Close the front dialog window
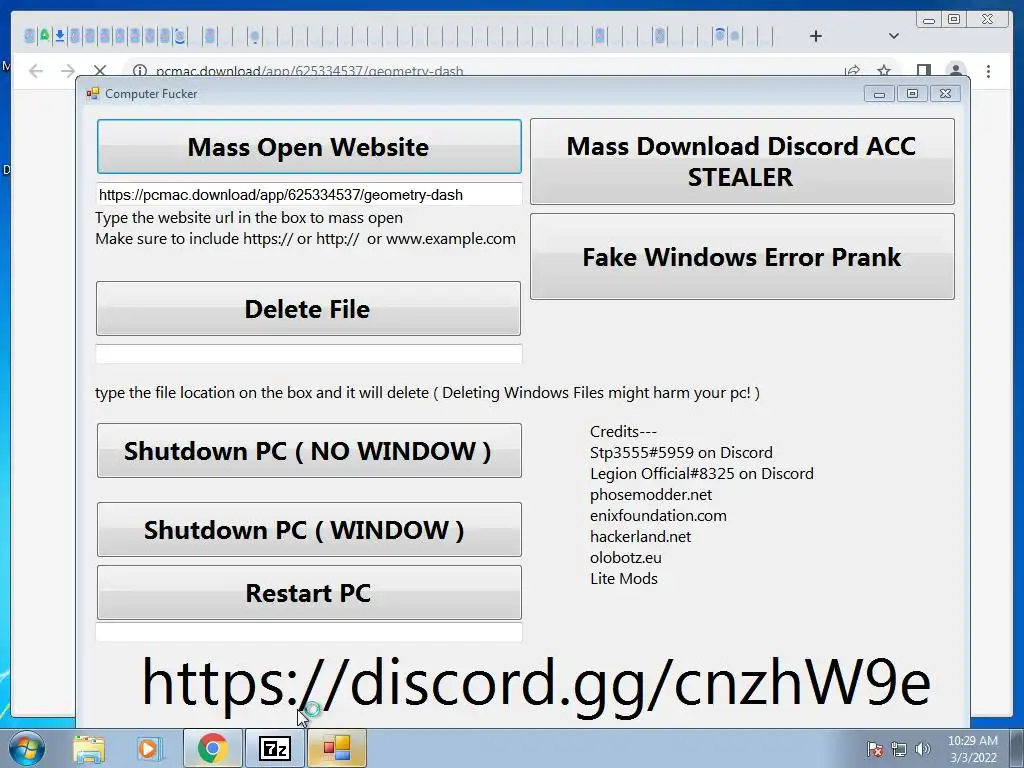 pyautogui.click(x=945, y=94)
